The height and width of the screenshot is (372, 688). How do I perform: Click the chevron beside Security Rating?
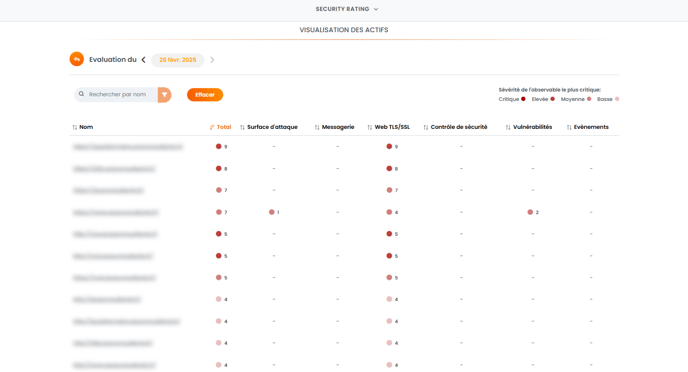tap(376, 9)
